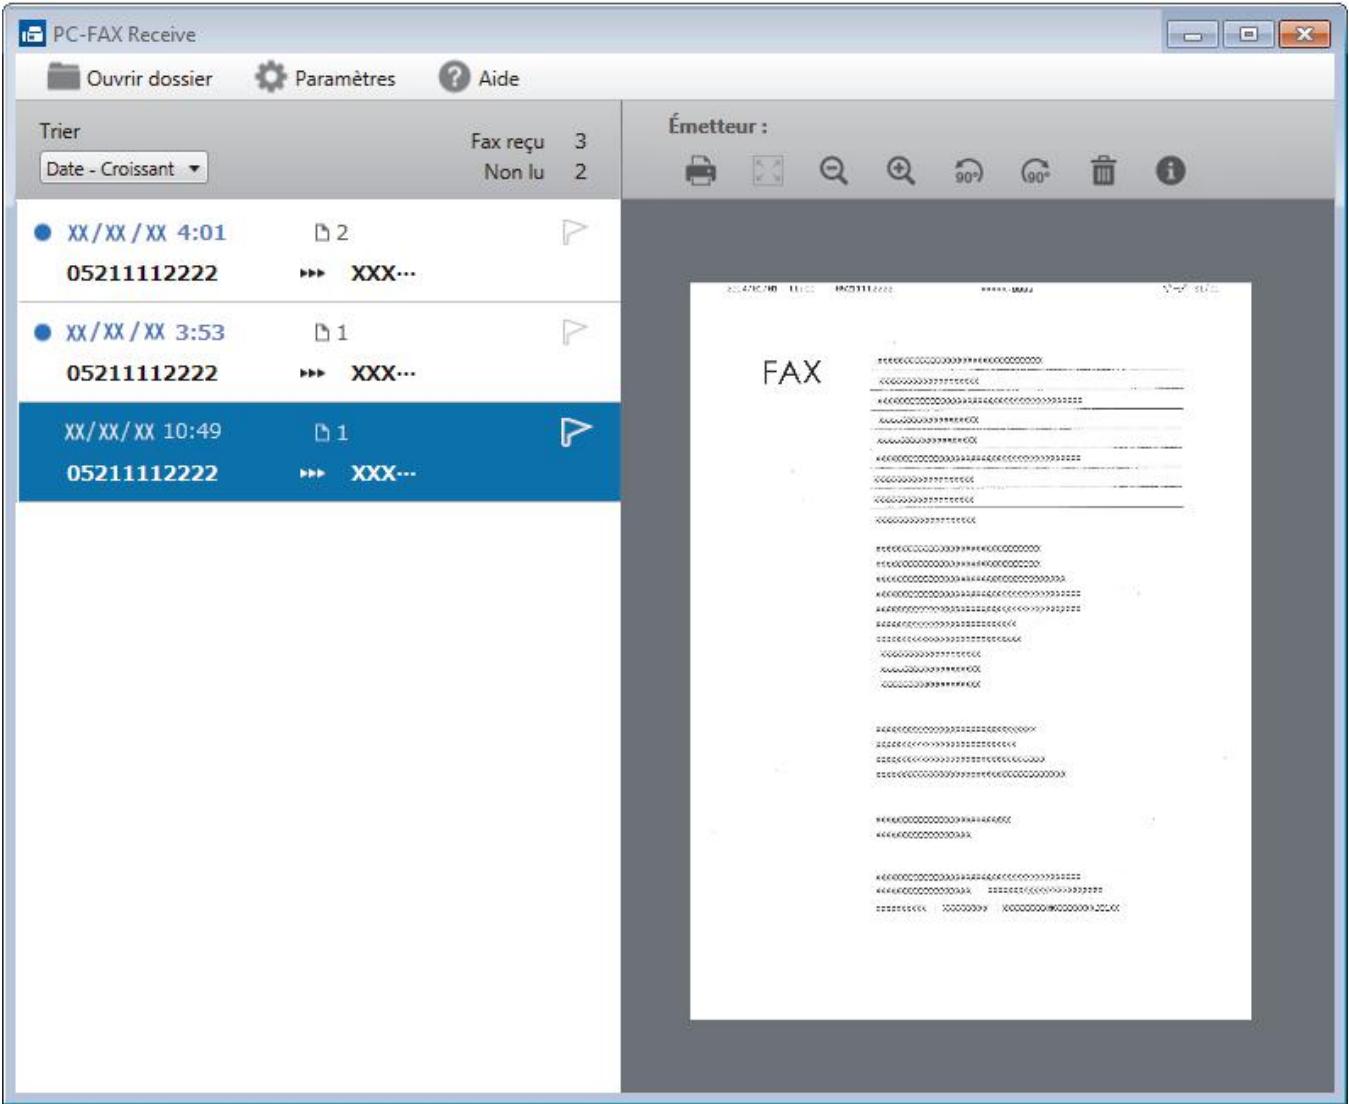This screenshot has width=1349, height=1104.
Task: Toggle flag on the 3:53 fax
Action: pos(574,331)
